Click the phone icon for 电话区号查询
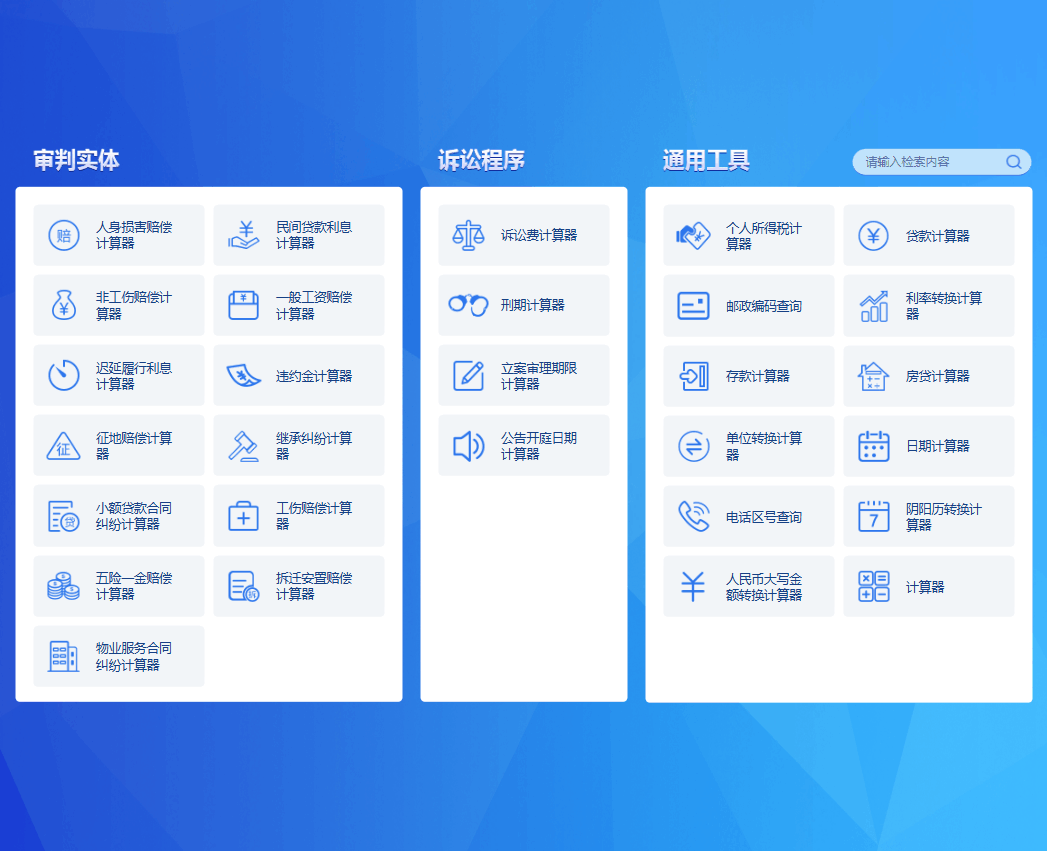Screen dimensions: 1047x851 click(693, 516)
